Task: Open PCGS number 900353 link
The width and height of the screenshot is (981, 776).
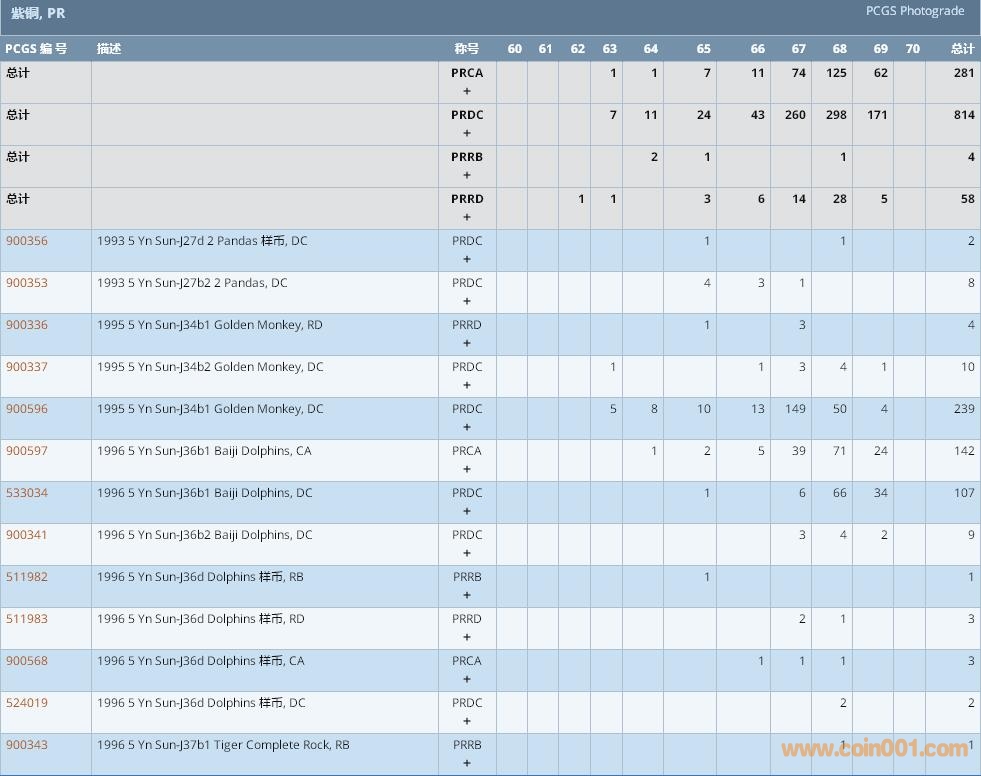Action: [x=27, y=283]
